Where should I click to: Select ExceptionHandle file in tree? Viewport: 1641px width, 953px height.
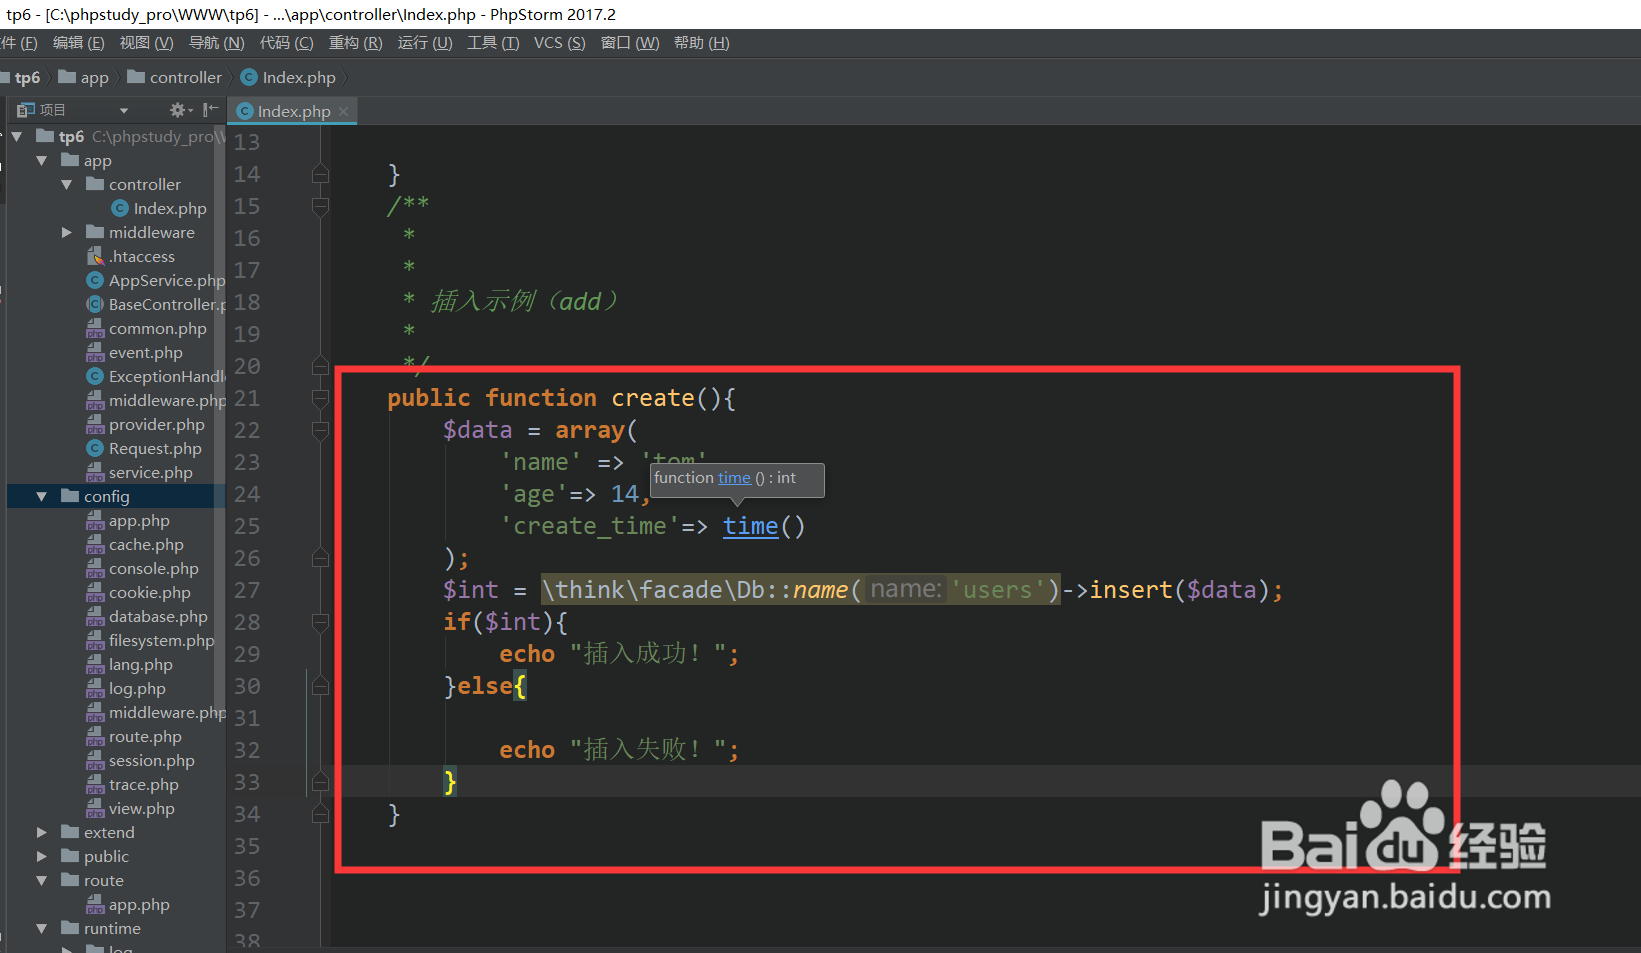[156, 376]
